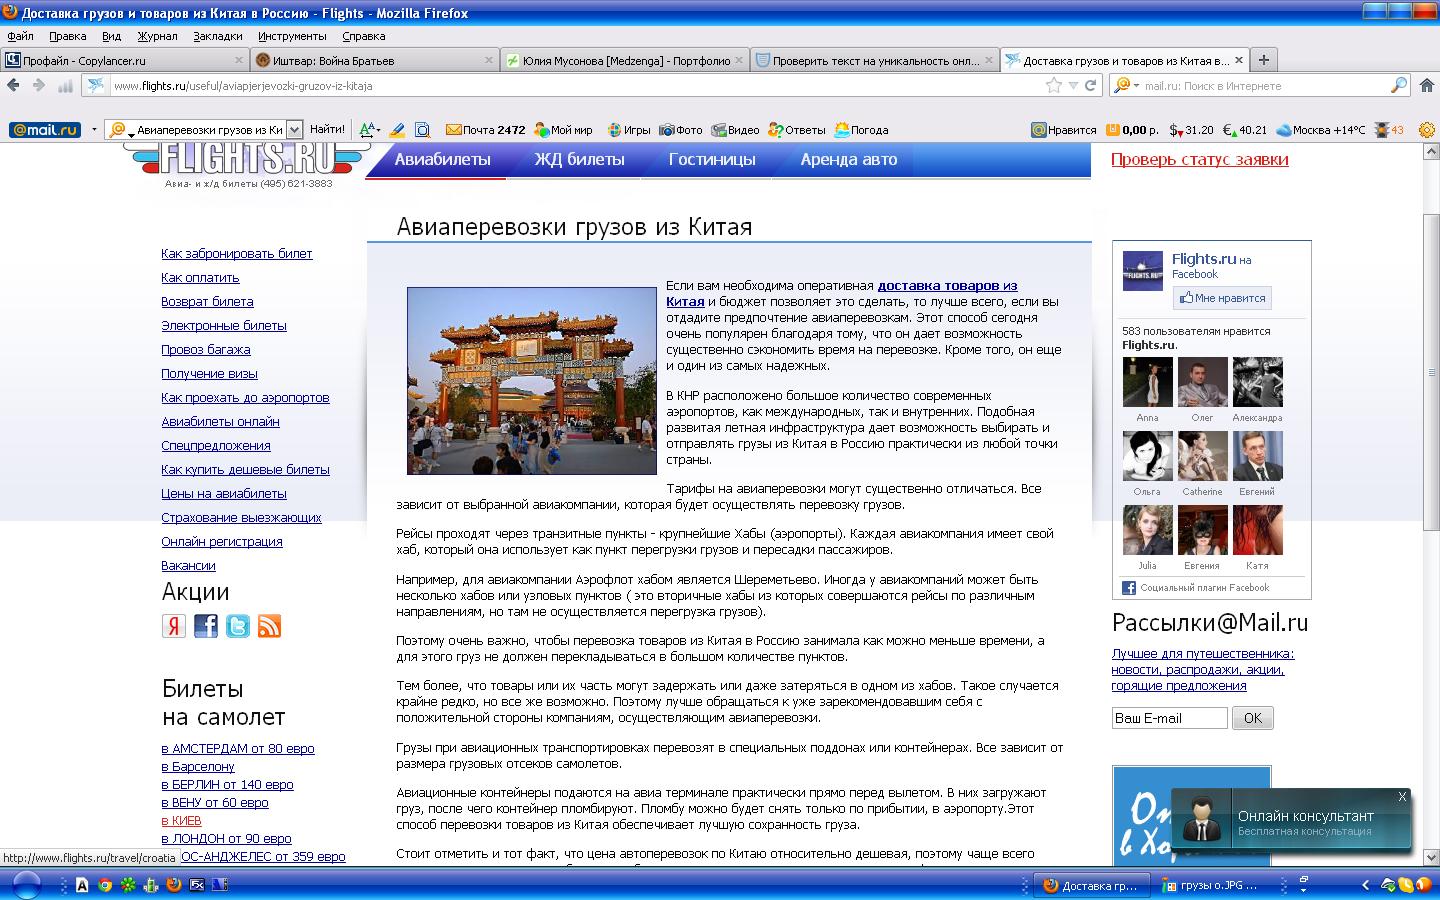This screenshot has height=900, width=1440.
Task: Open the Как забронировать билет link
Action: [237, 254]
